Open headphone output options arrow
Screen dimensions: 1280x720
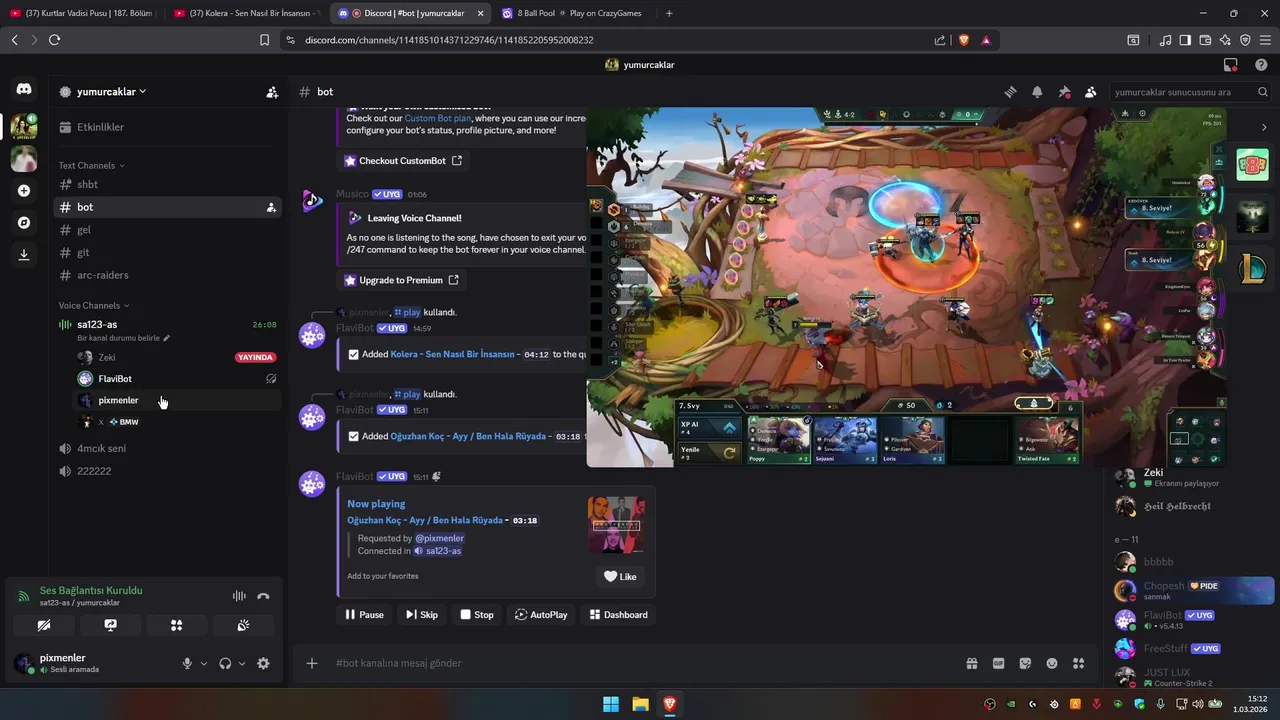pos(242,663)
